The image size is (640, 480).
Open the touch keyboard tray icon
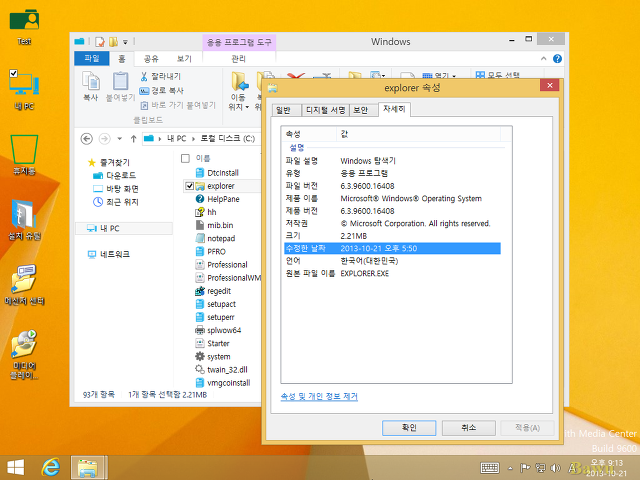point(490,468)
